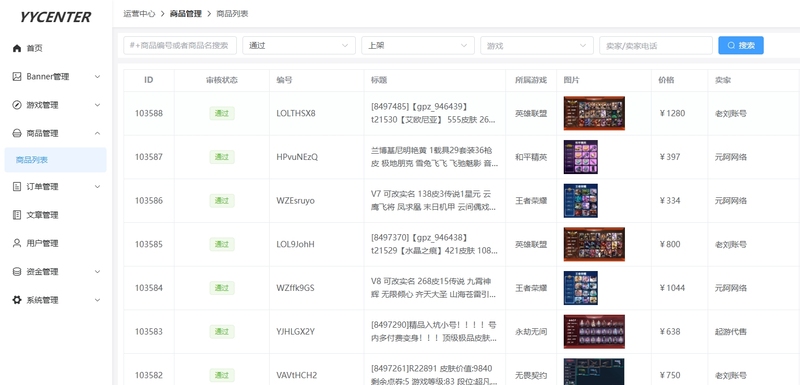This screenshot has width=800, height=385.
Task: Open the product image for row 103586
Action: [581, 200]
